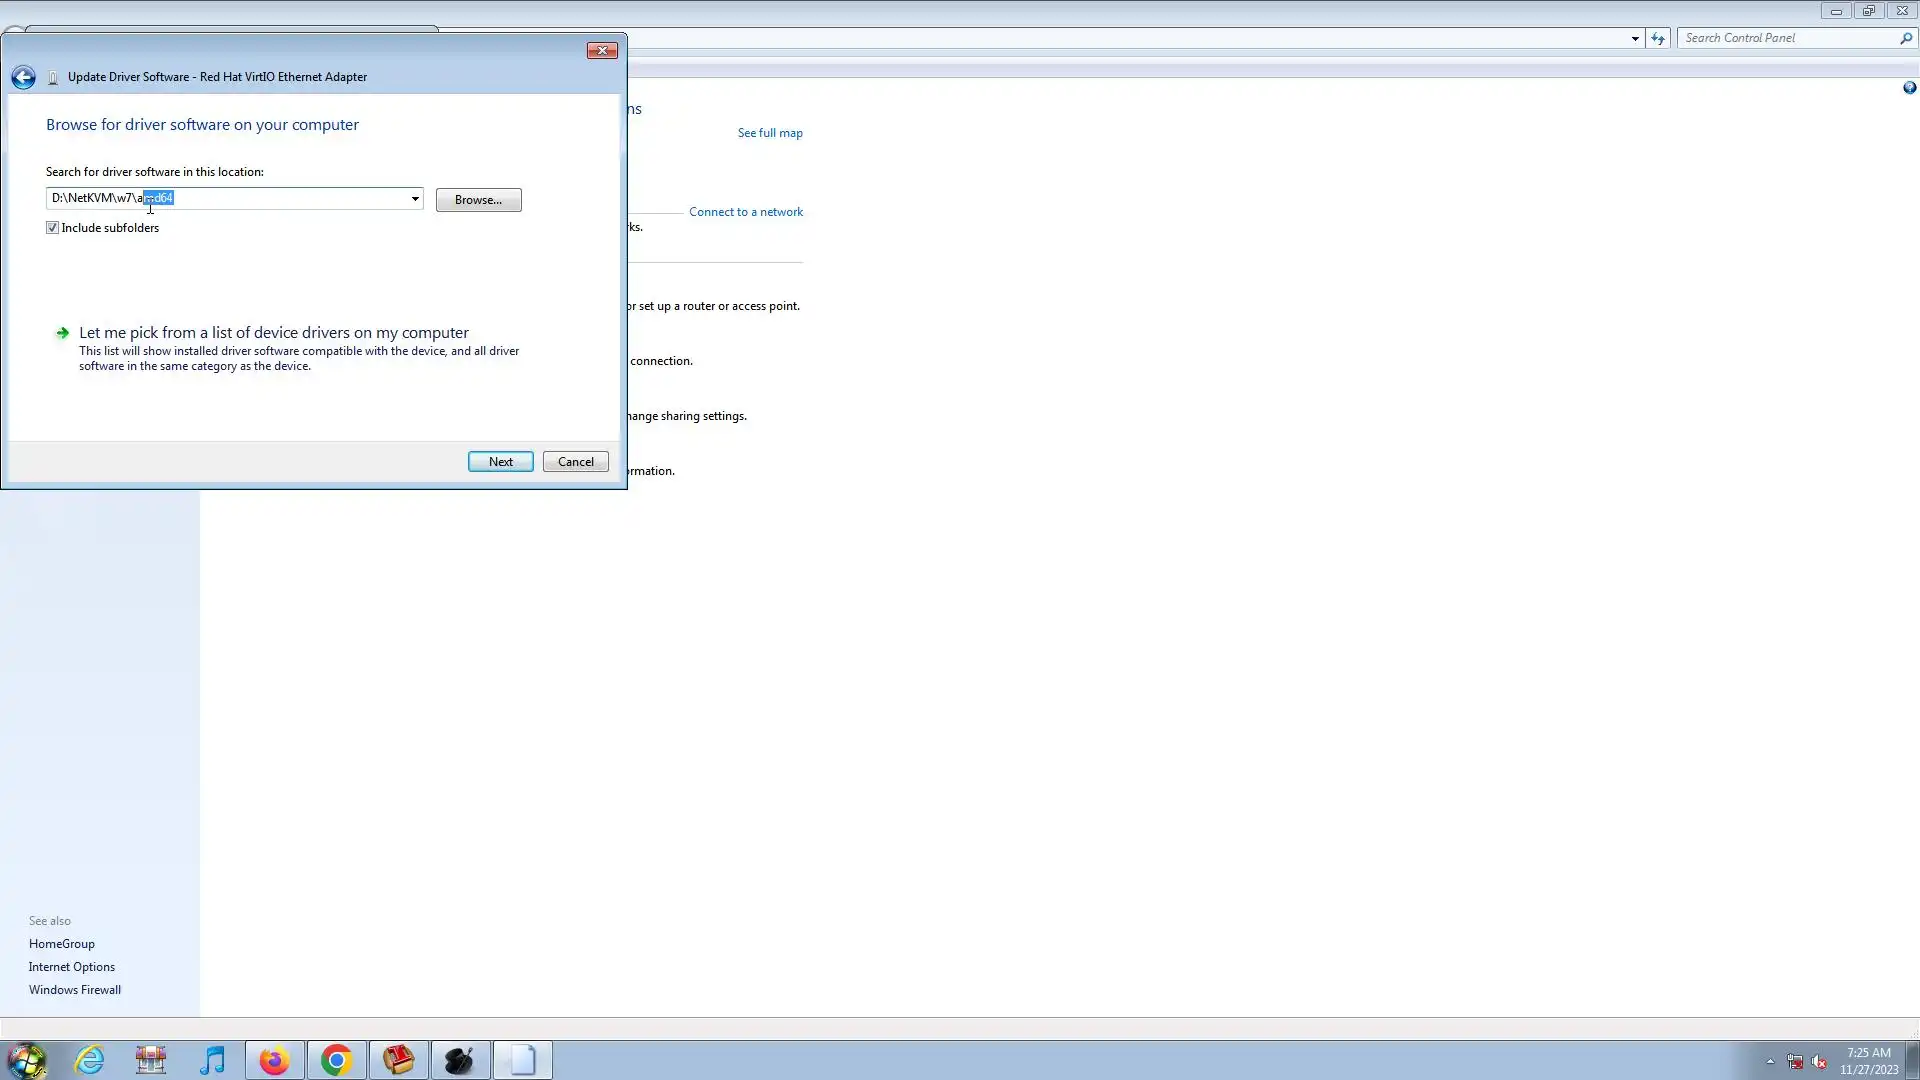Expand the driver location path dropdown

click(x=415, y=199)
